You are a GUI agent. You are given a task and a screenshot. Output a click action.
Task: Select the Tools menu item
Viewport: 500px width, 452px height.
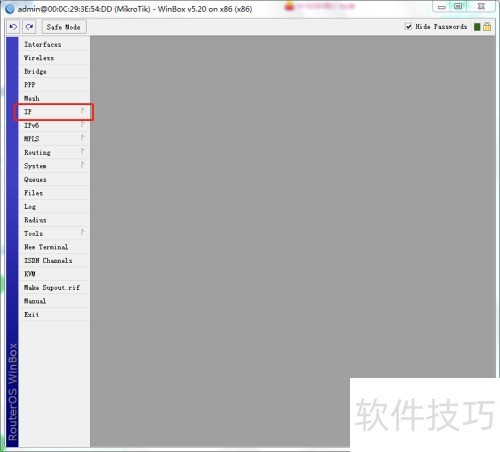tap(54, 233)
